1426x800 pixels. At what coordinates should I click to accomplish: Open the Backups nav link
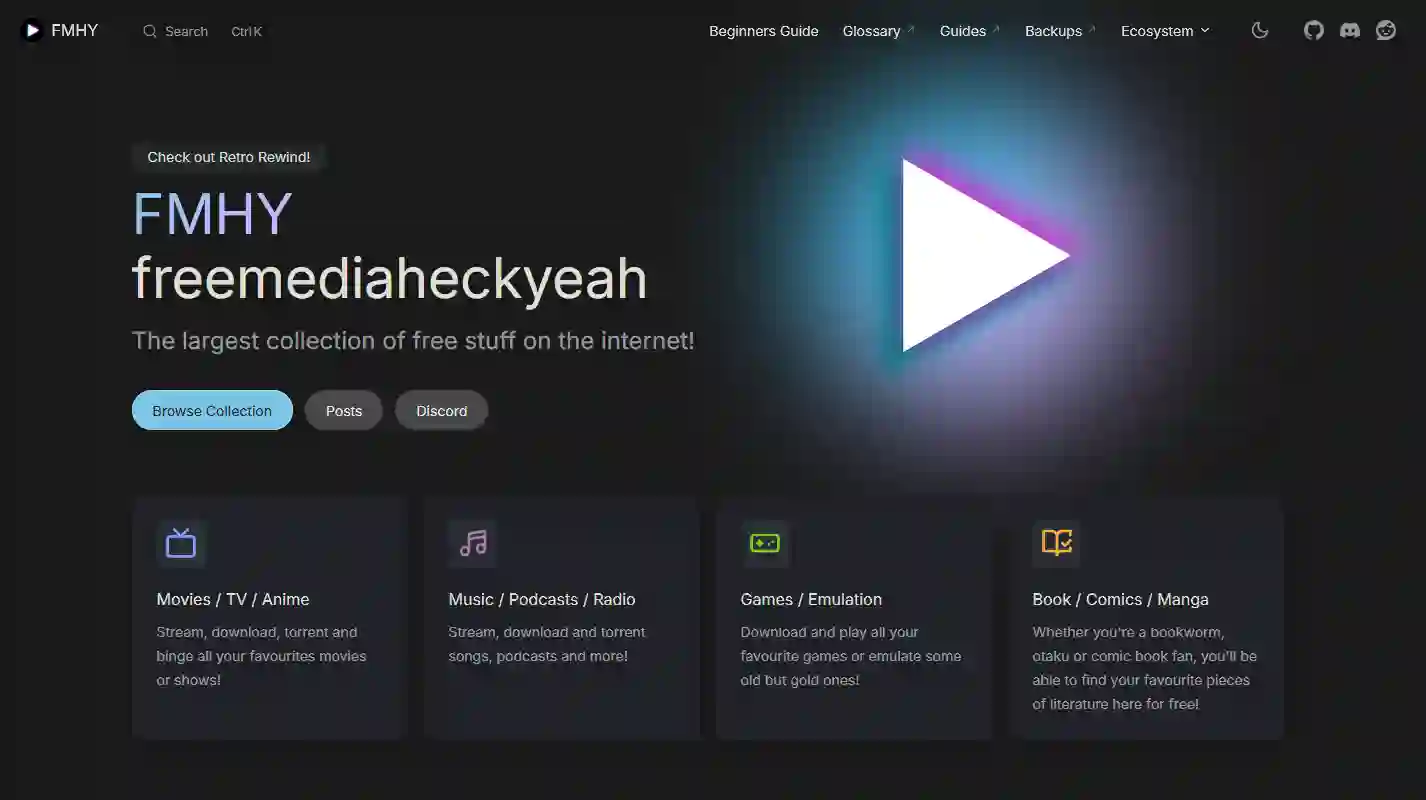point(1060,31)
